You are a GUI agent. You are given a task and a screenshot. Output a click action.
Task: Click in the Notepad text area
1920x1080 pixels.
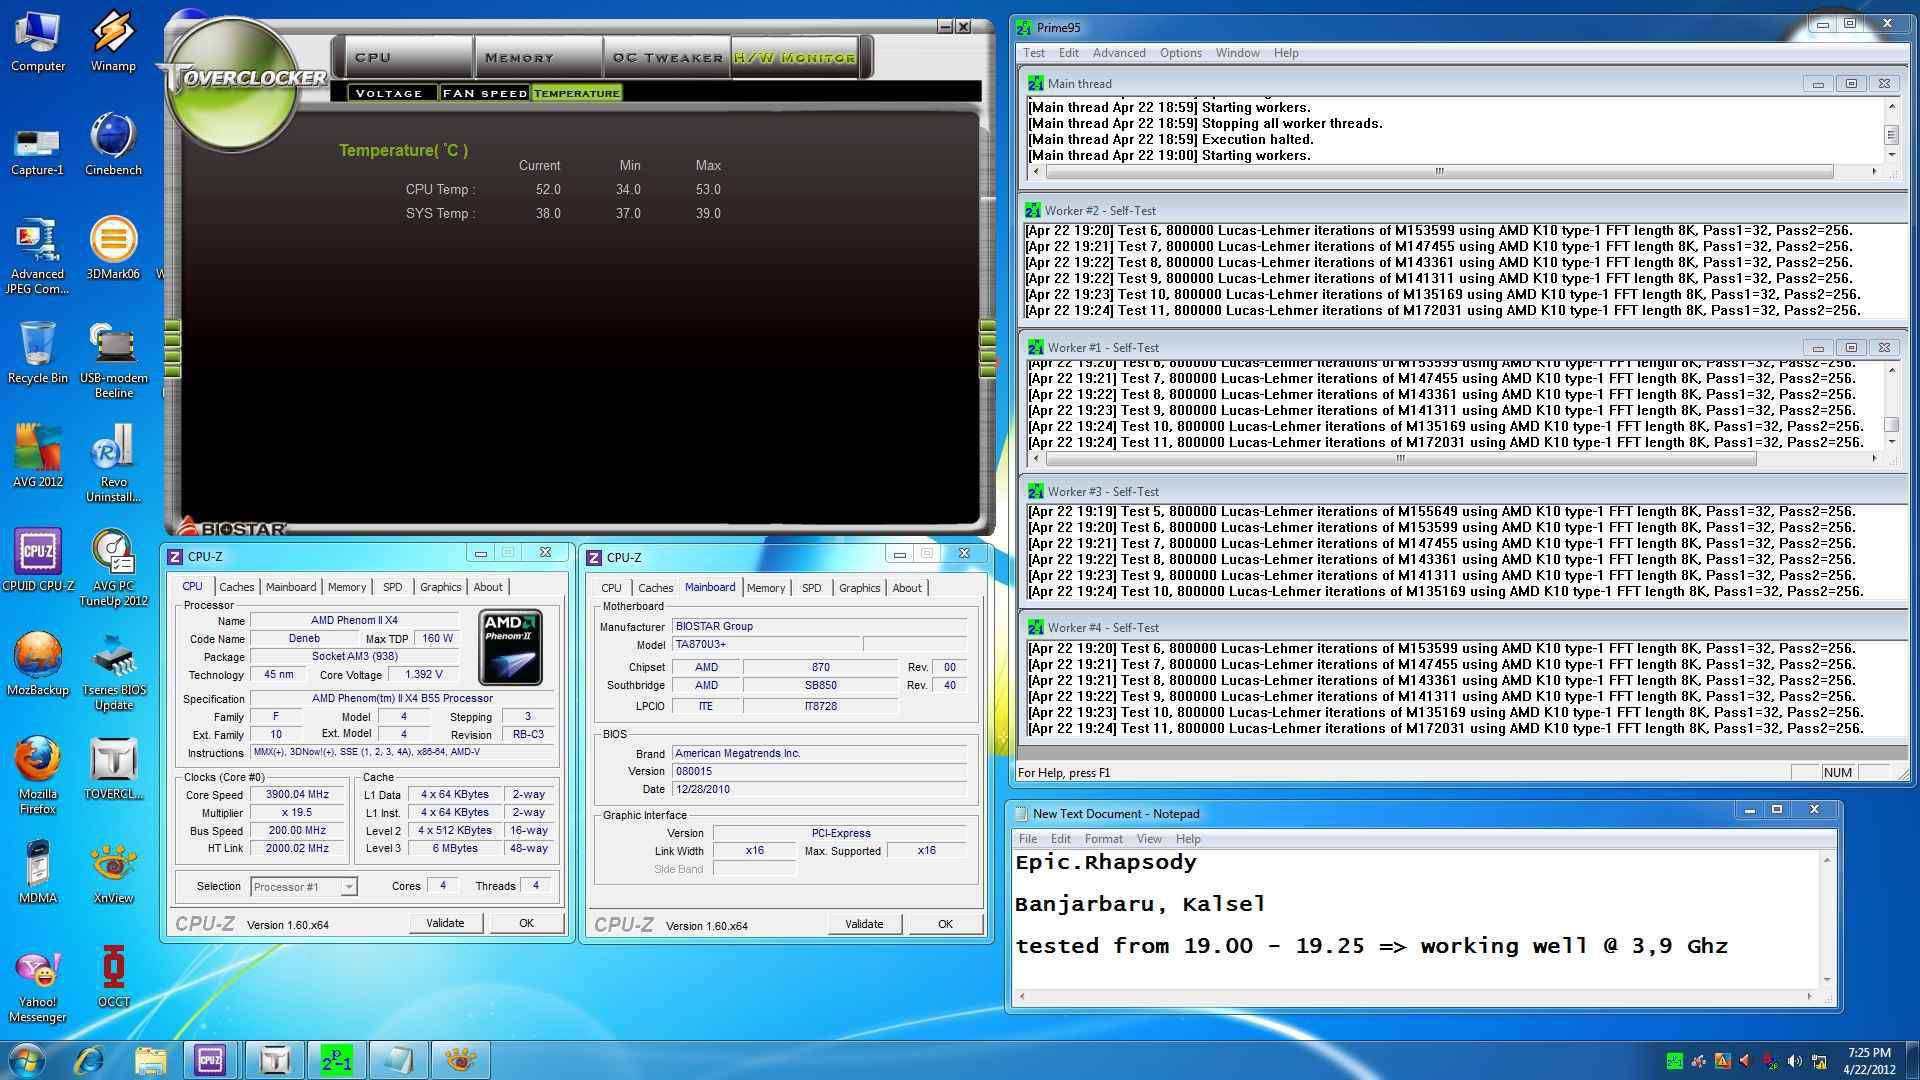(1416, 920)
